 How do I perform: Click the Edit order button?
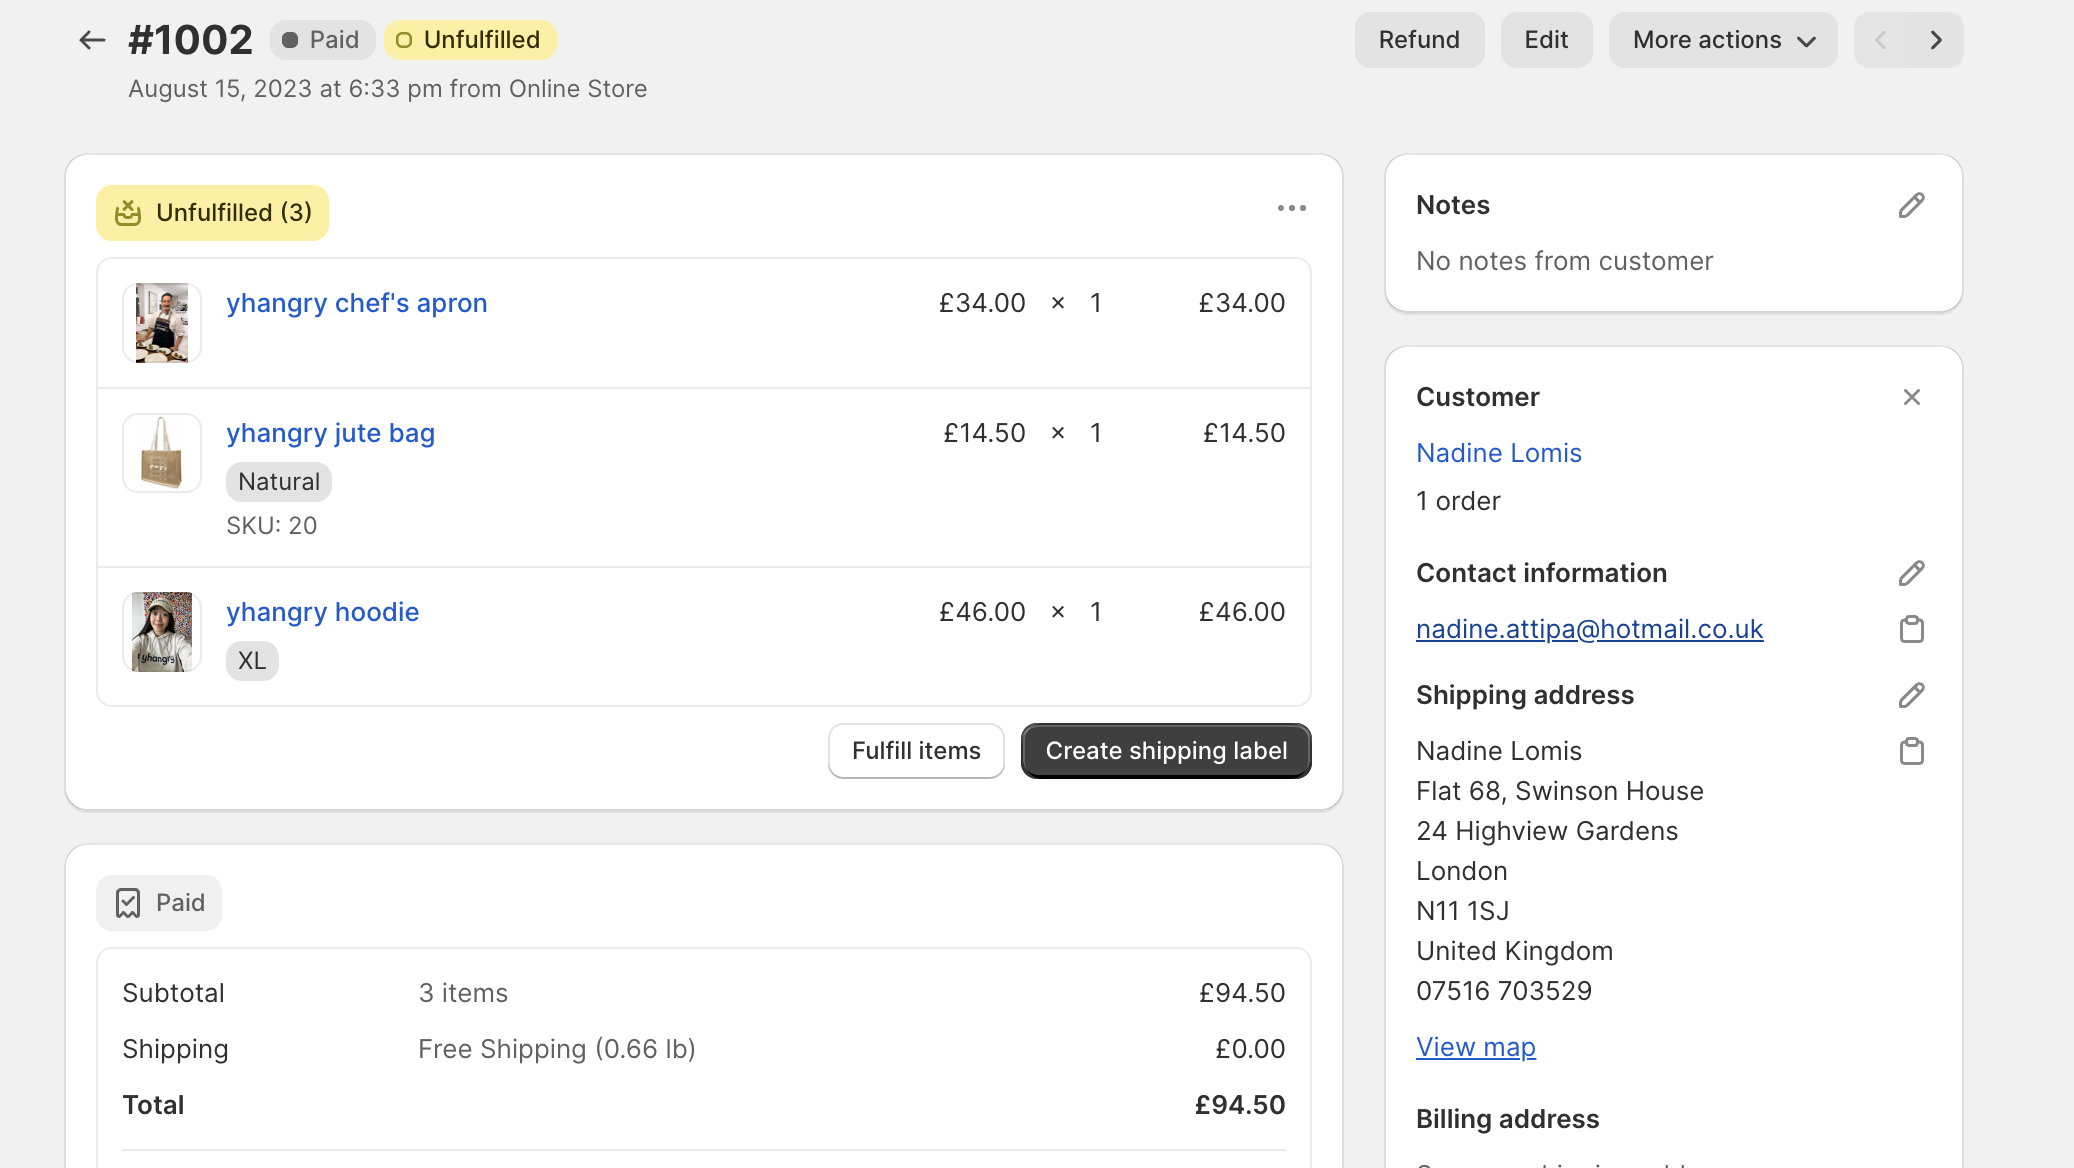click(x=1546, y=40)
